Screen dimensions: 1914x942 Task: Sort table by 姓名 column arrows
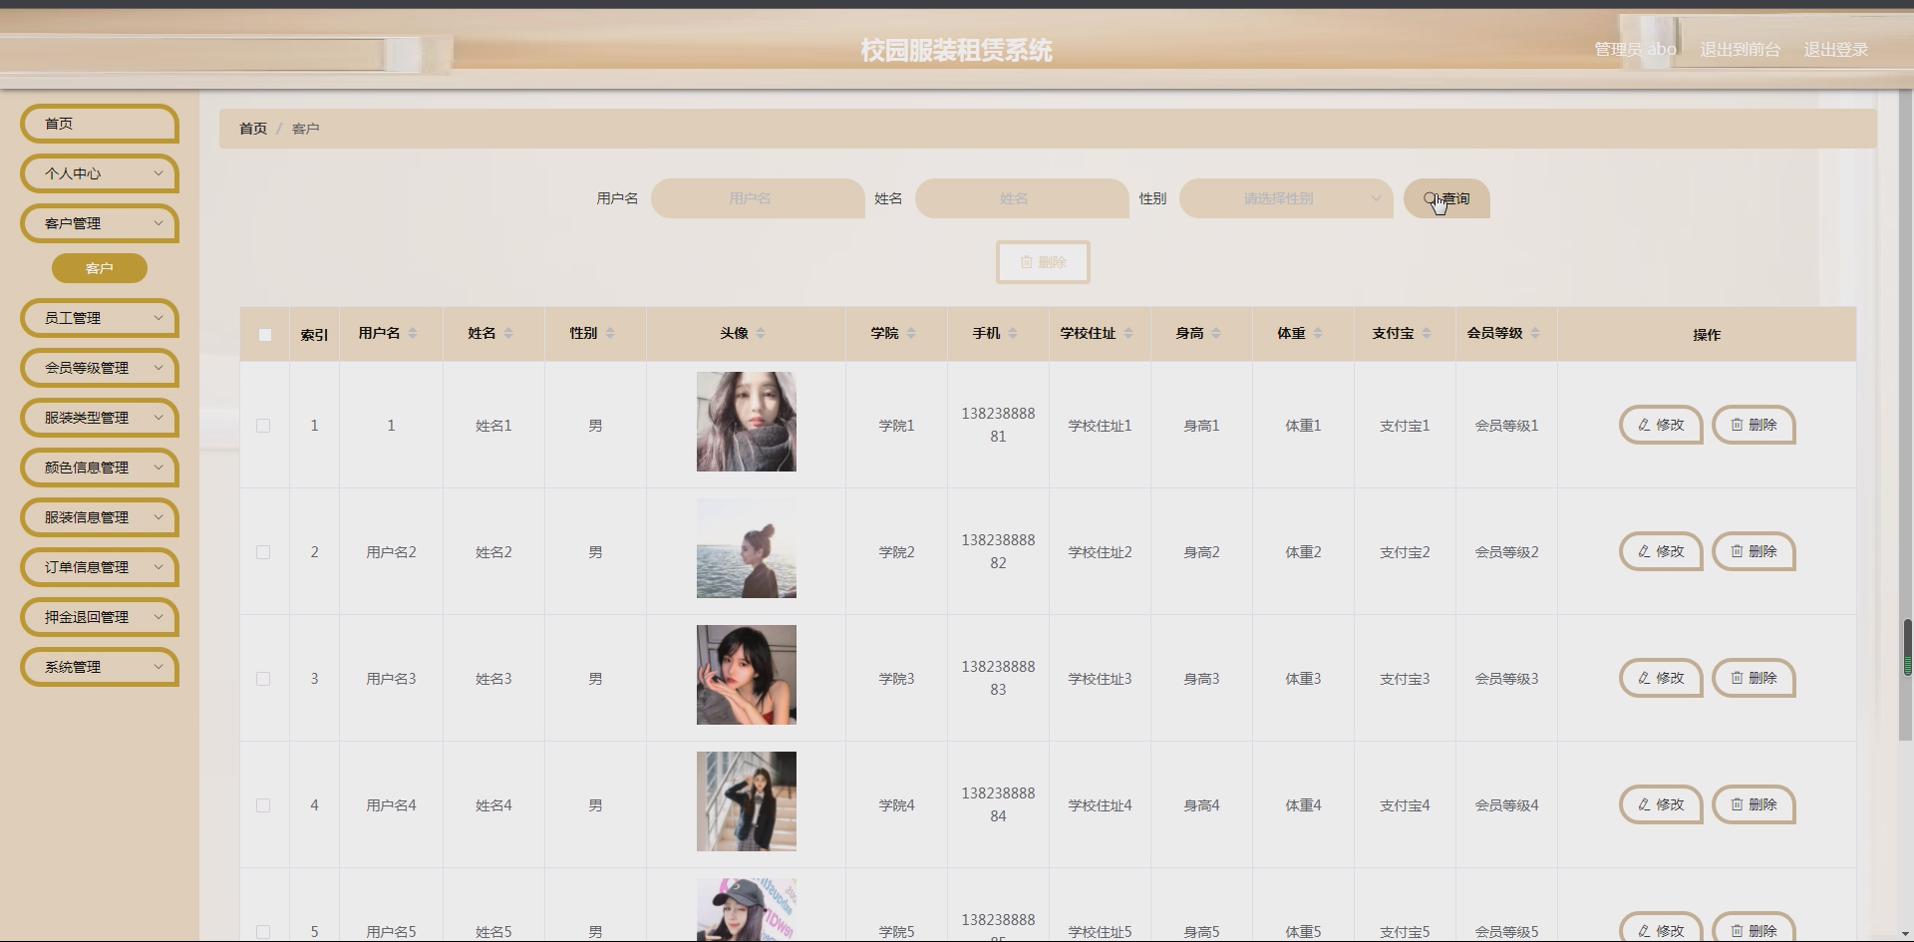pyautogui.click(x=509, y=334)
